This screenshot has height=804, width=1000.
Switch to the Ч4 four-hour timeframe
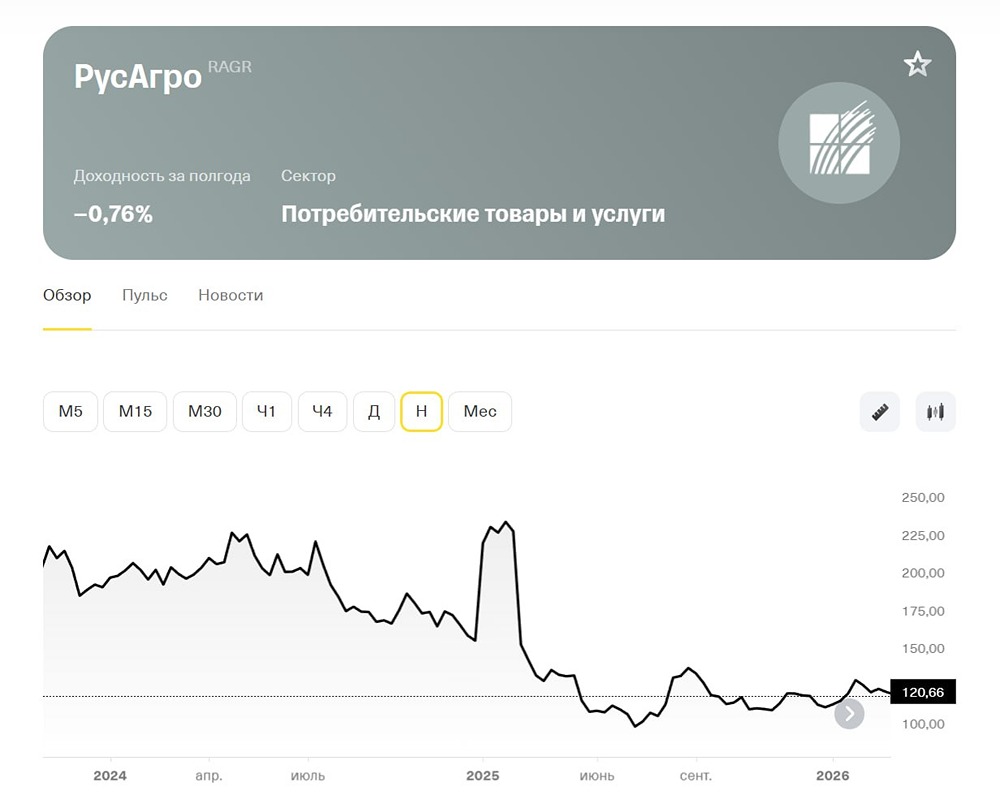pos(322,411)
